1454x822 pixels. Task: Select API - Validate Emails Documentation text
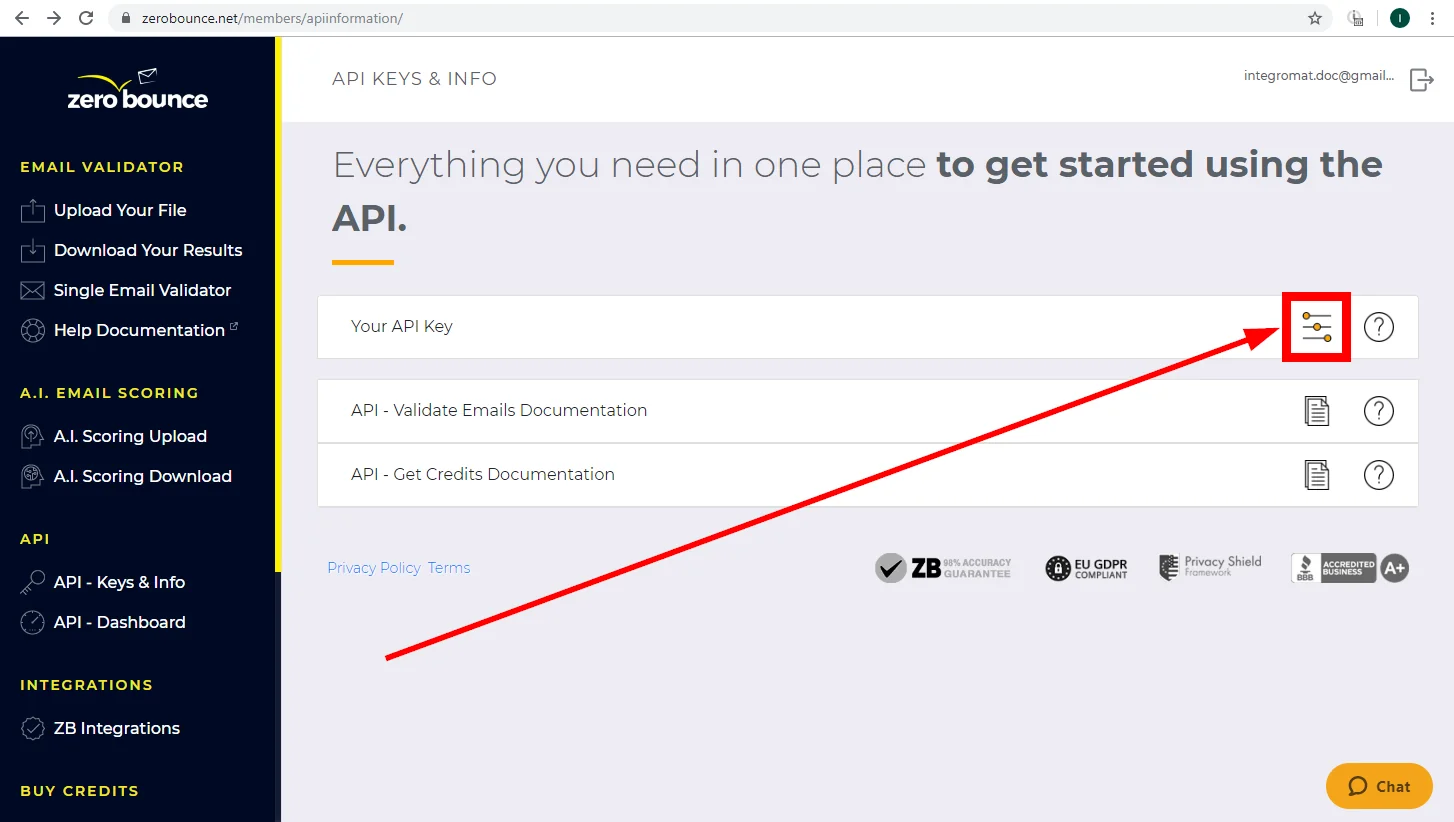tap(499, 410)
